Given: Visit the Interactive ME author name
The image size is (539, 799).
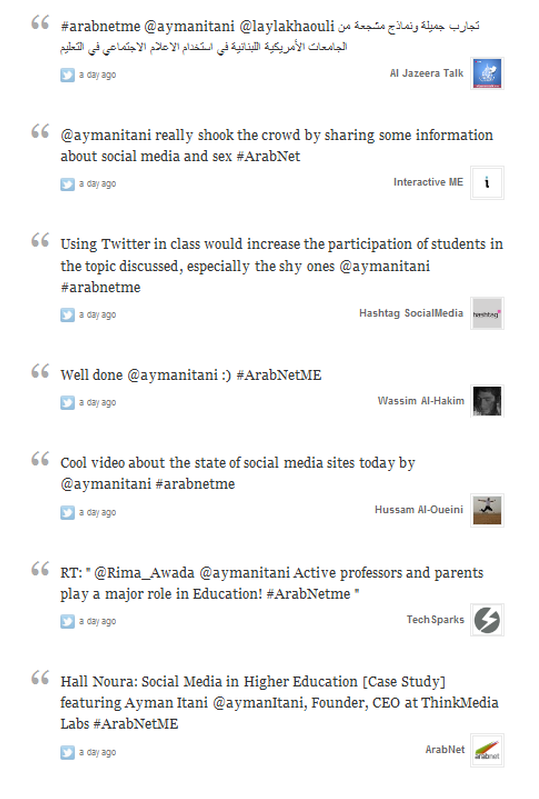Looking at the screenshot, I should tap(428, 182).
